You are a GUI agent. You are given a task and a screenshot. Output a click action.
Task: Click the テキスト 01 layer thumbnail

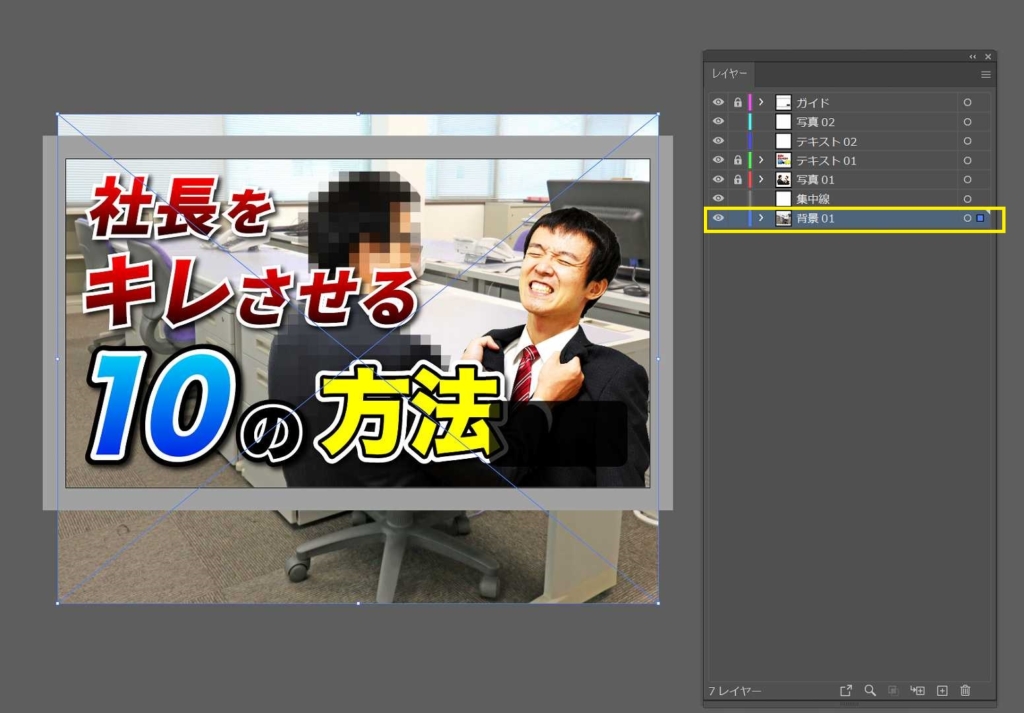coord(783,160)
